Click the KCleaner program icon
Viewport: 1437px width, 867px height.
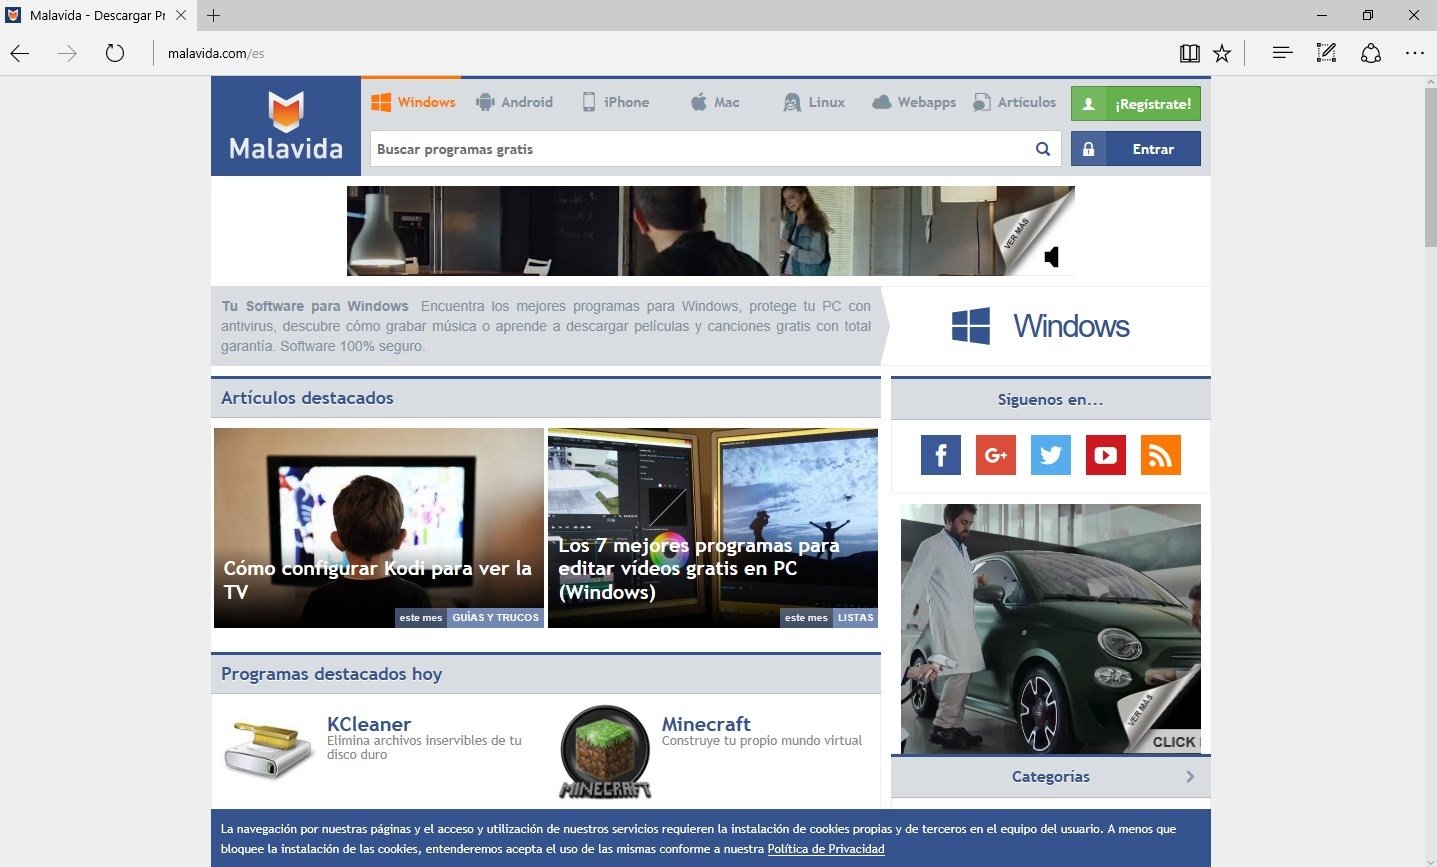point(268,751)
